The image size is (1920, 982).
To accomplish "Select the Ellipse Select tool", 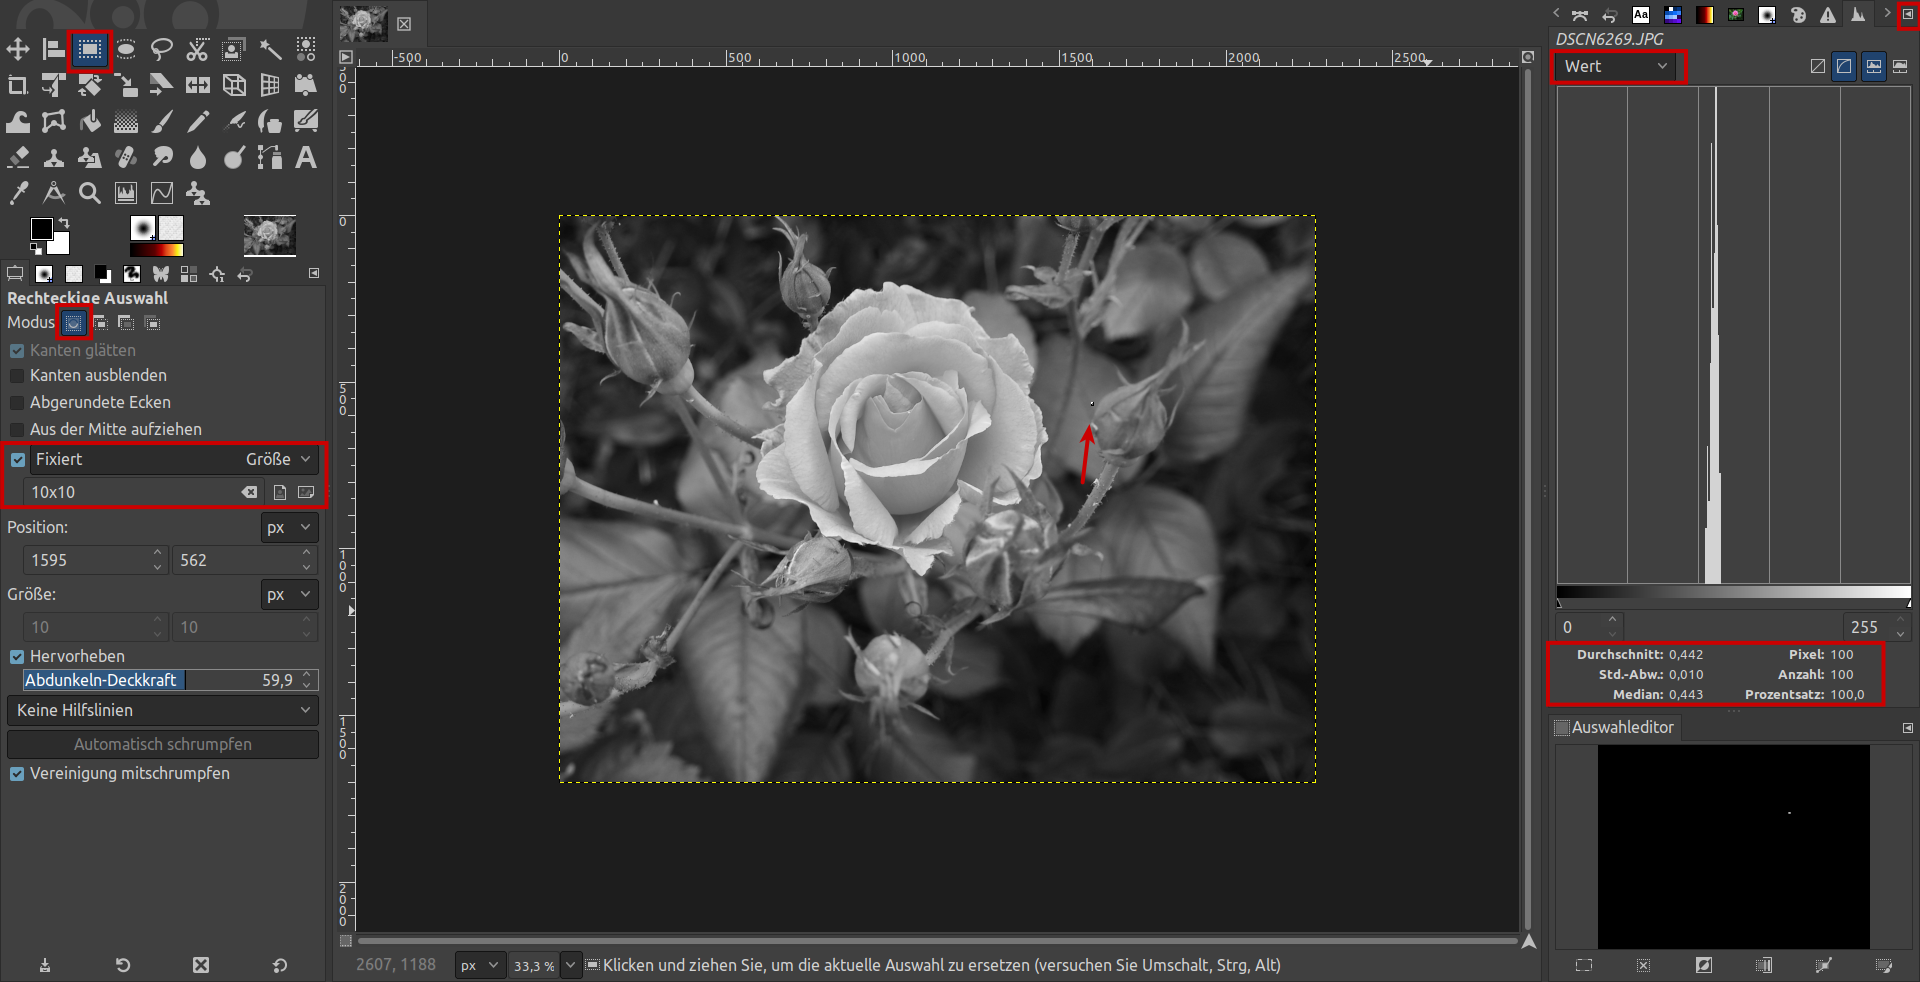I will pyautogui.click(x=126, y=49).
